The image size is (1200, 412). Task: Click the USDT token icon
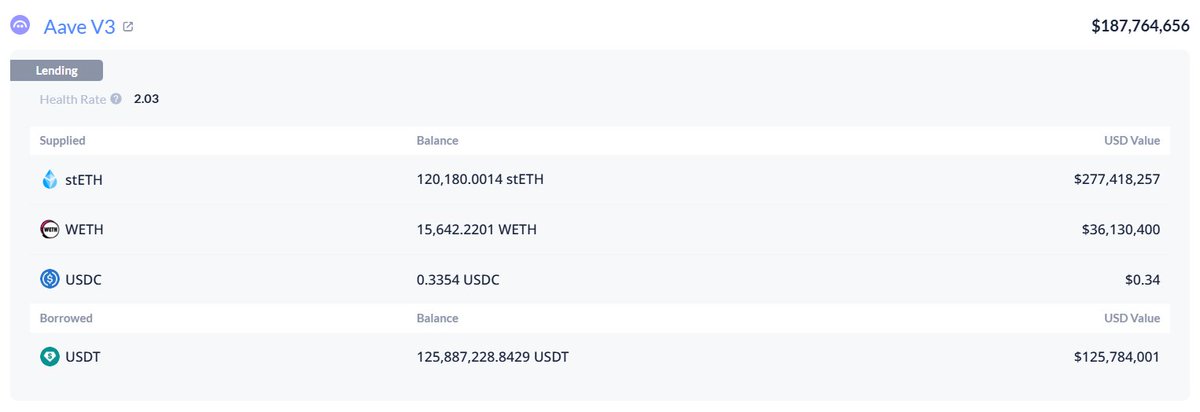[50, 357]
